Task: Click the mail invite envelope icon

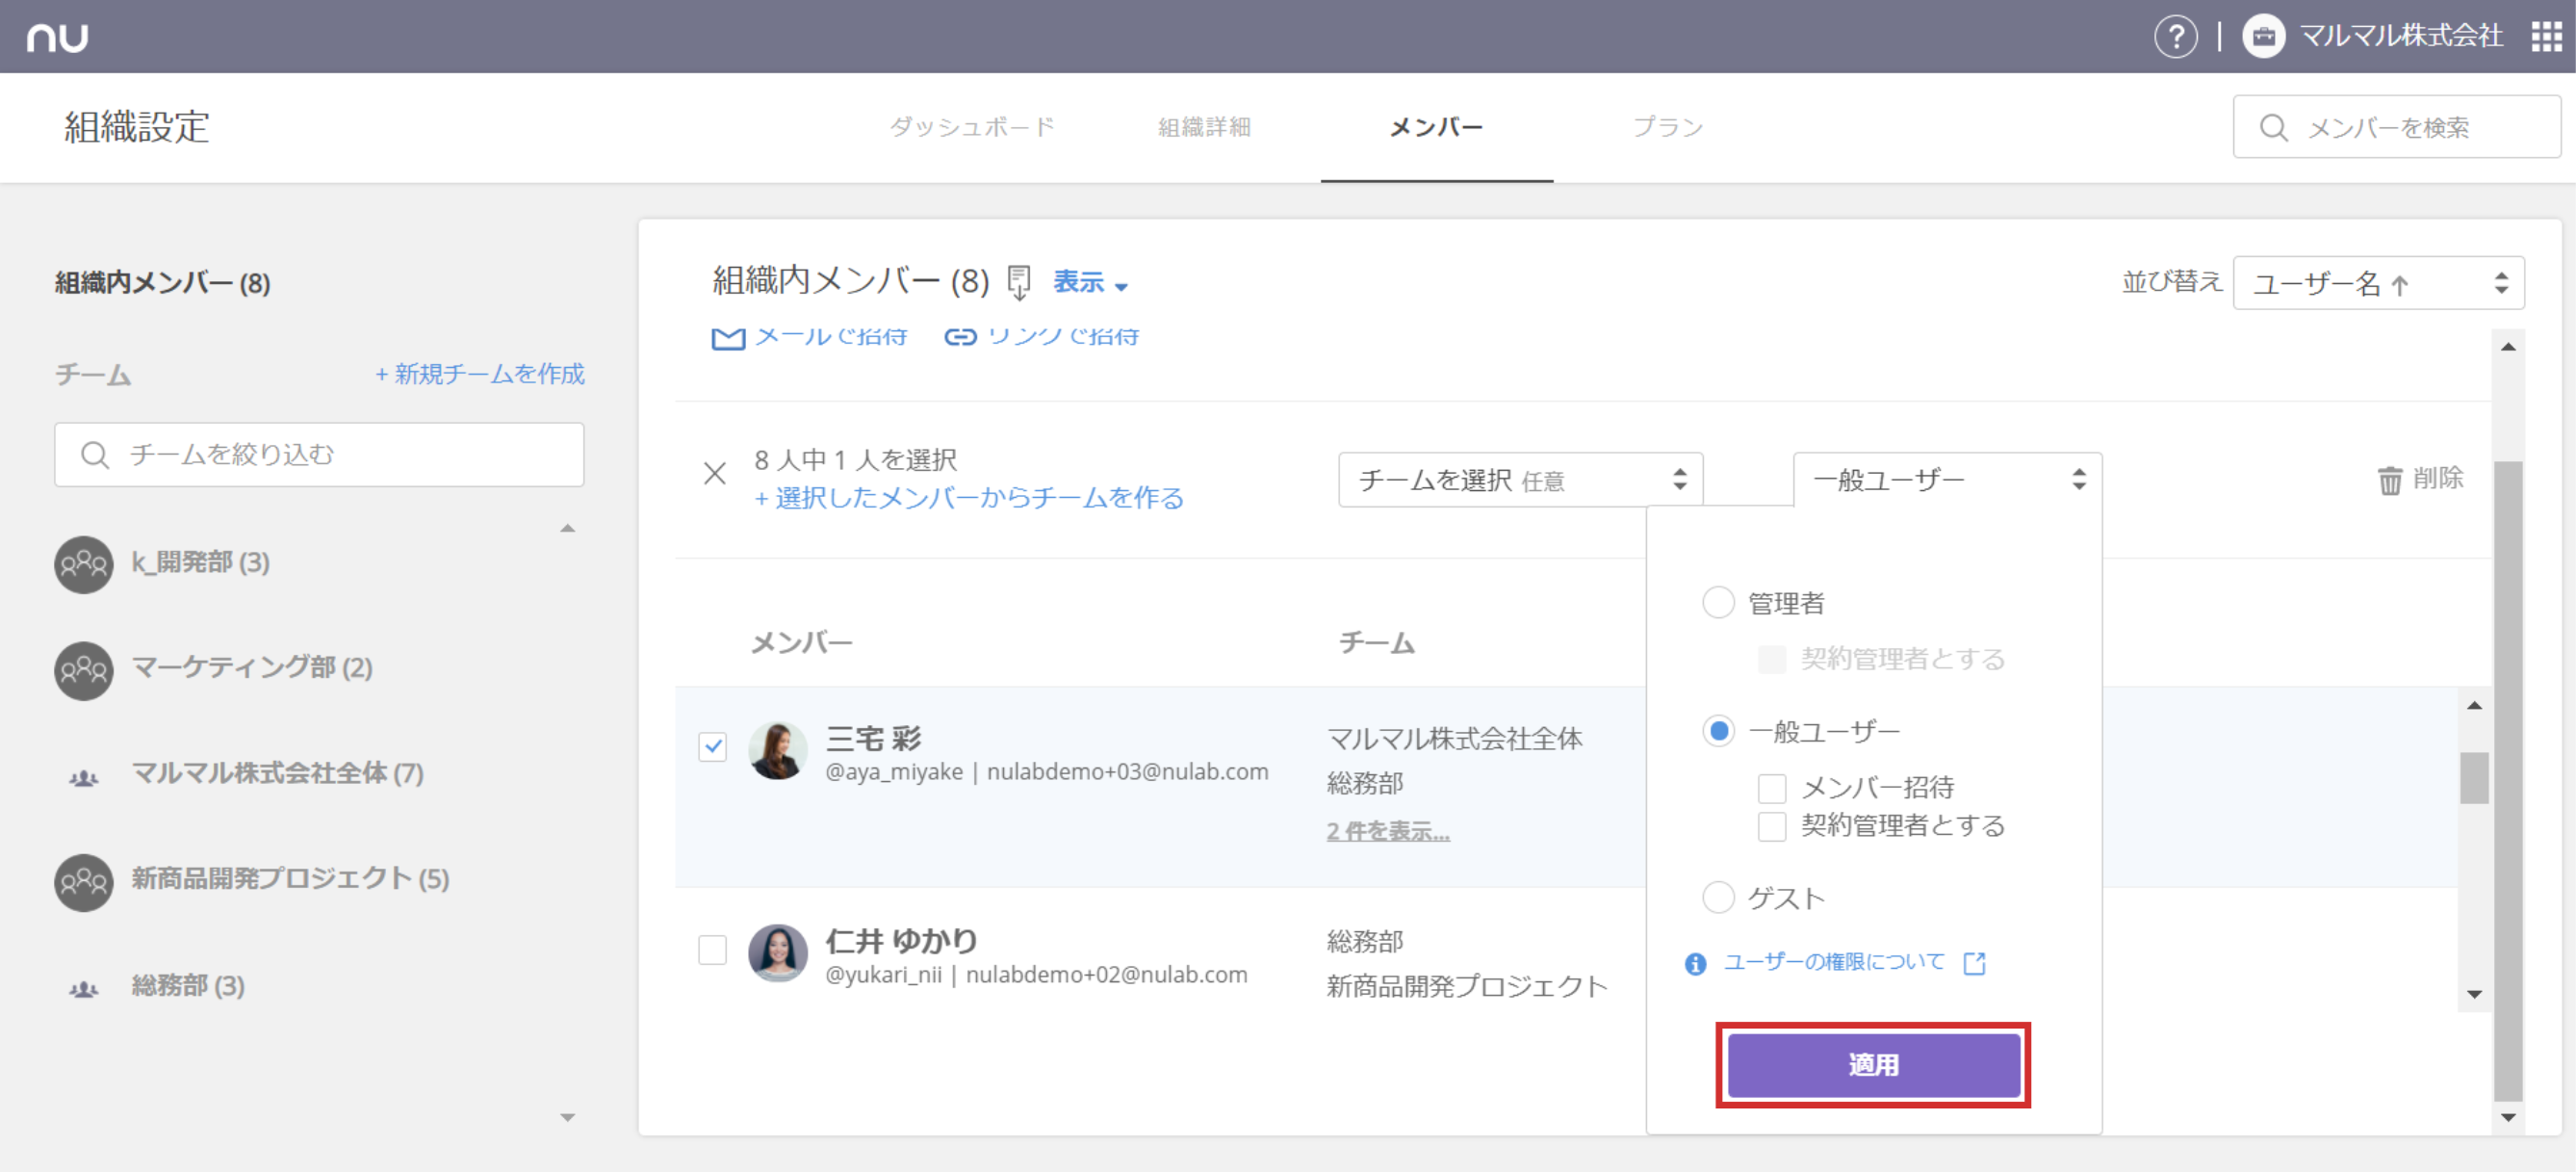Action: (x=728, y=339)
